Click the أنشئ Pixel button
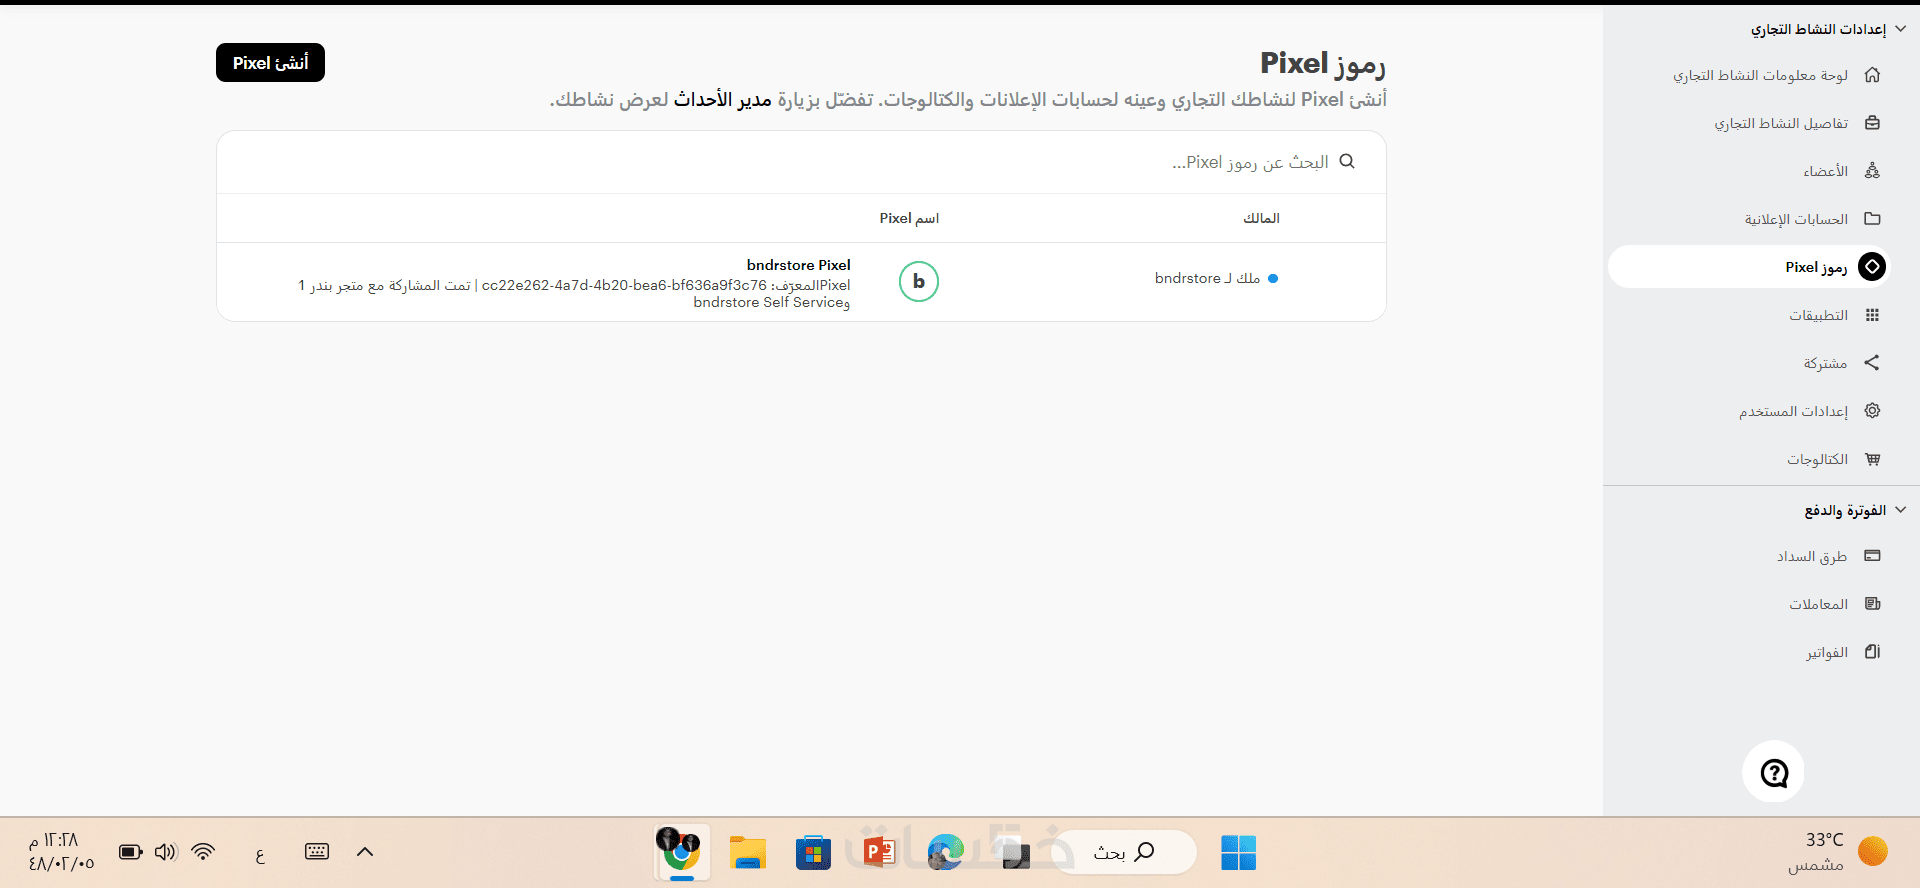Screen dimensions: 1920x888 pyautogui.click(x=270, y=63)
